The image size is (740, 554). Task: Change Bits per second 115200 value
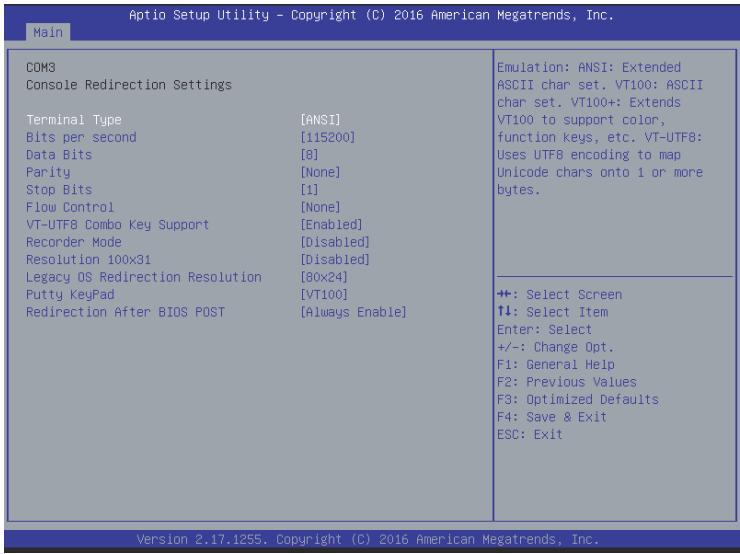point(328,137)
